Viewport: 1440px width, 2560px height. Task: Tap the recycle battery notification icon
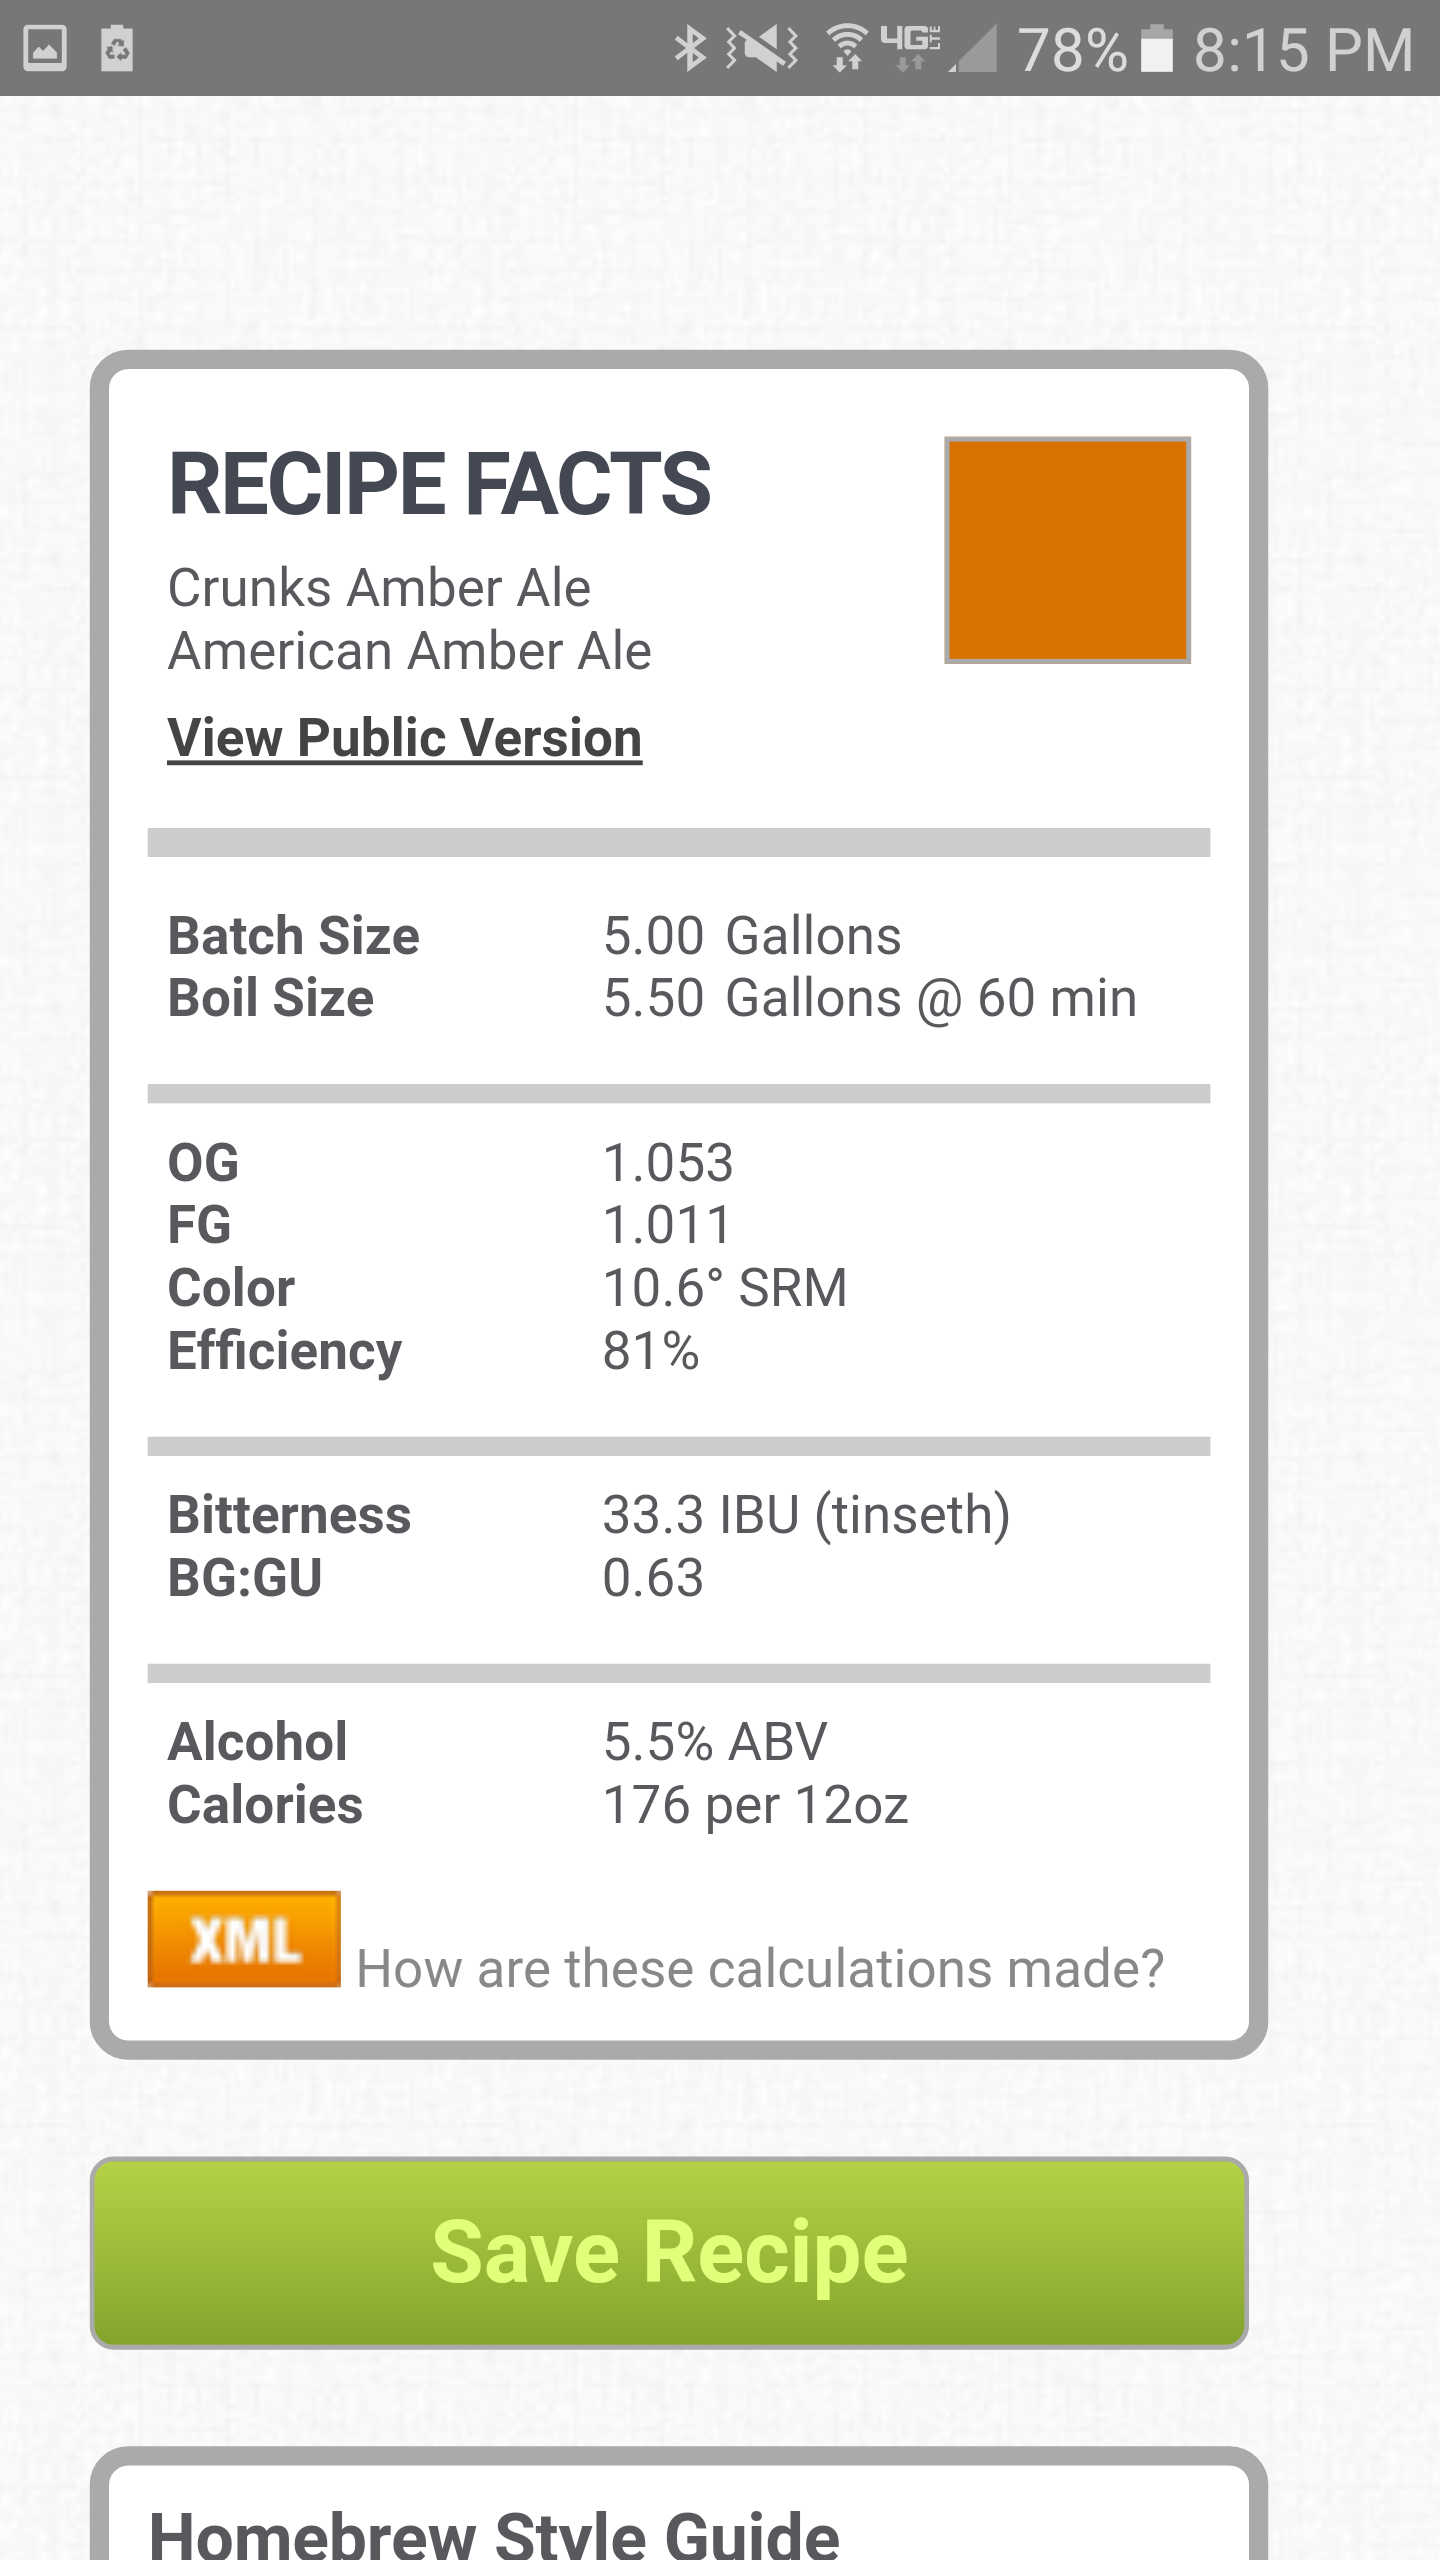117,48
